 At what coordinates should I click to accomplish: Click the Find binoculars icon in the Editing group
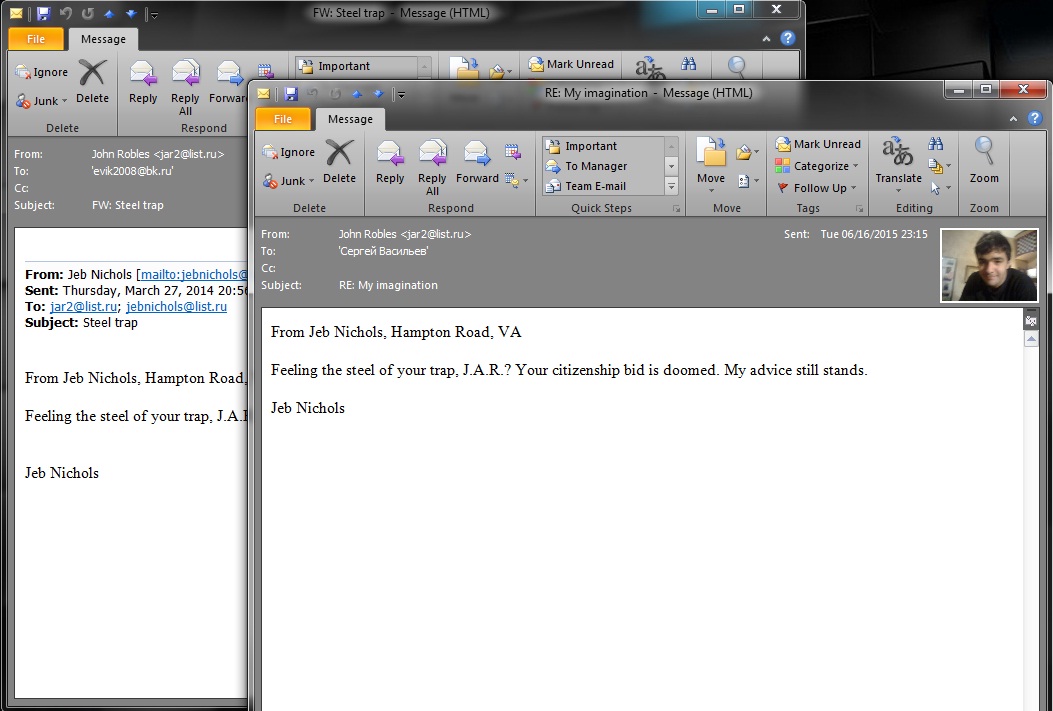(x=936, y=144)
